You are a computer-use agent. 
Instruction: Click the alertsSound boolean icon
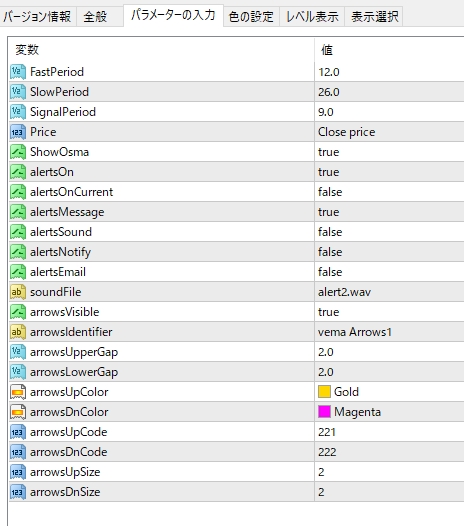click(17, 232)
